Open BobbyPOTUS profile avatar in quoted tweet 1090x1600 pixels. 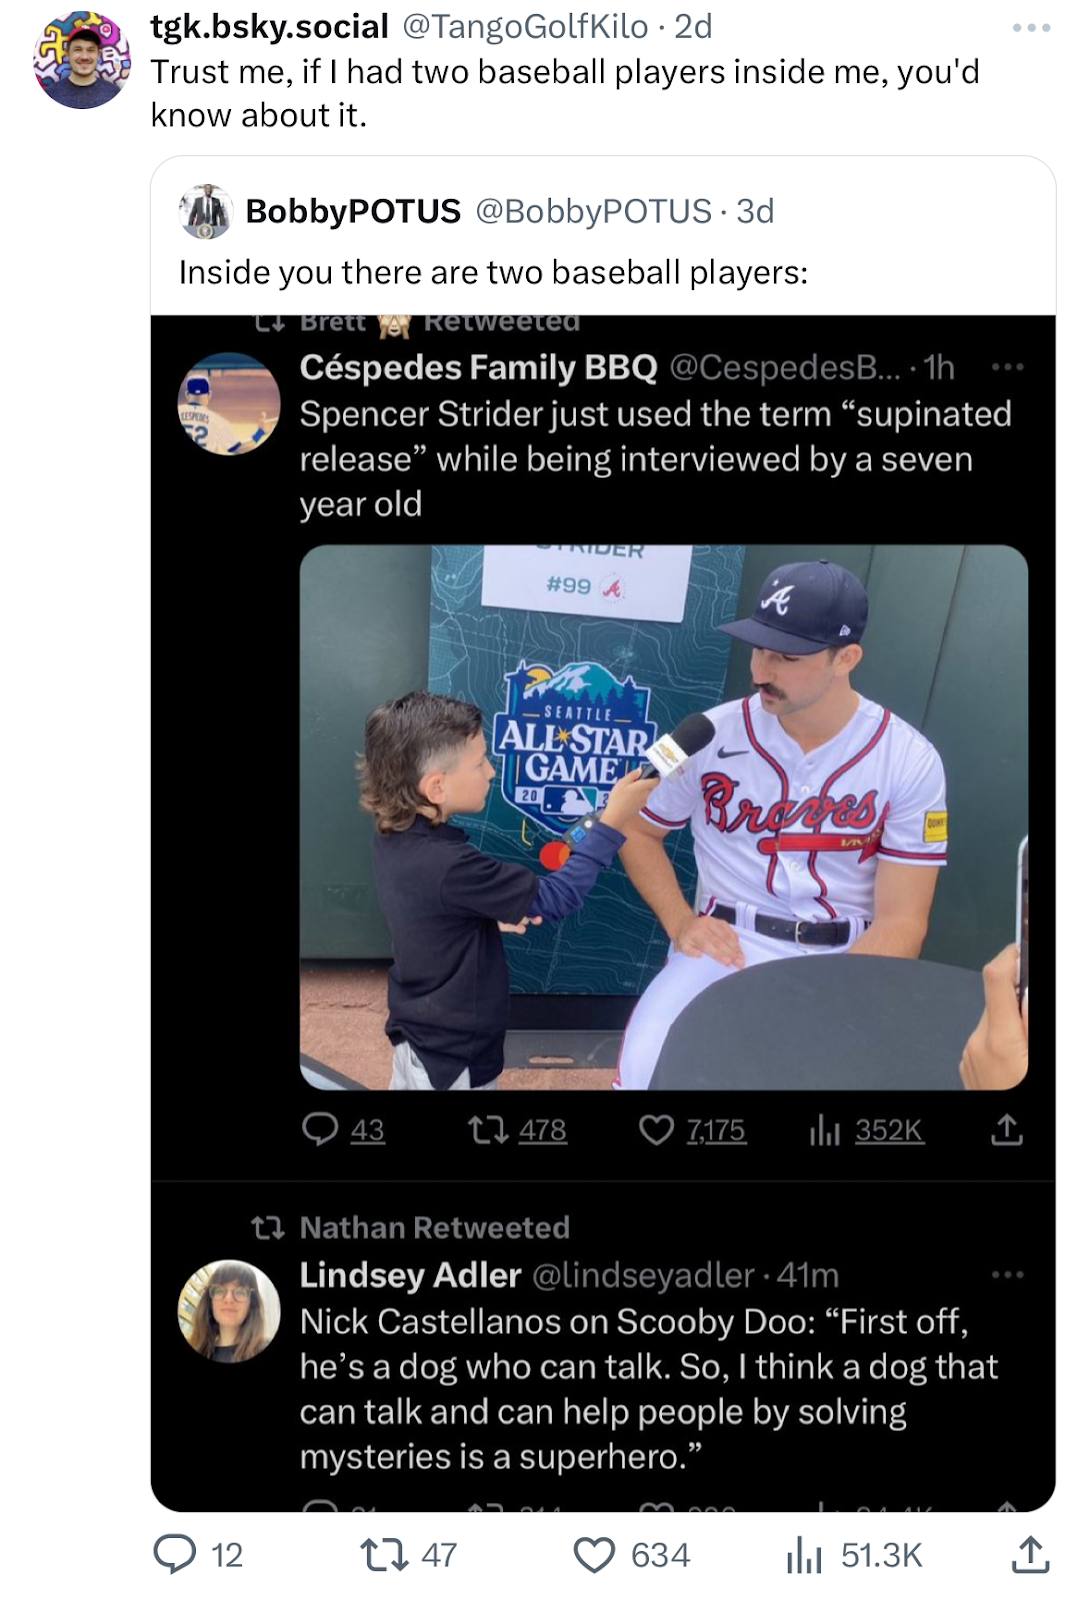point(206,211)
